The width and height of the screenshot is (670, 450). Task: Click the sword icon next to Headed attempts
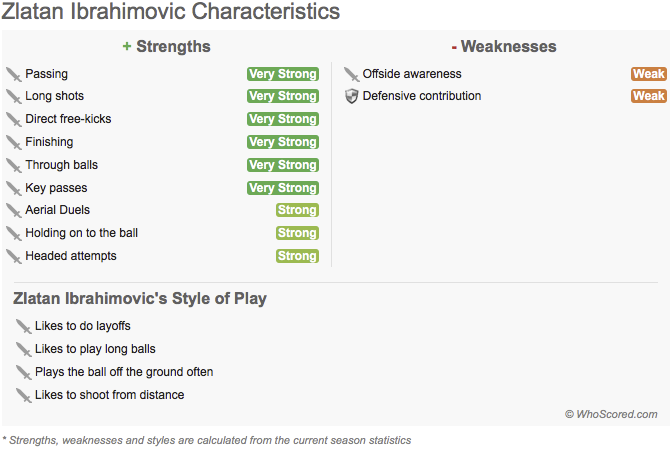tap(14, 257)
